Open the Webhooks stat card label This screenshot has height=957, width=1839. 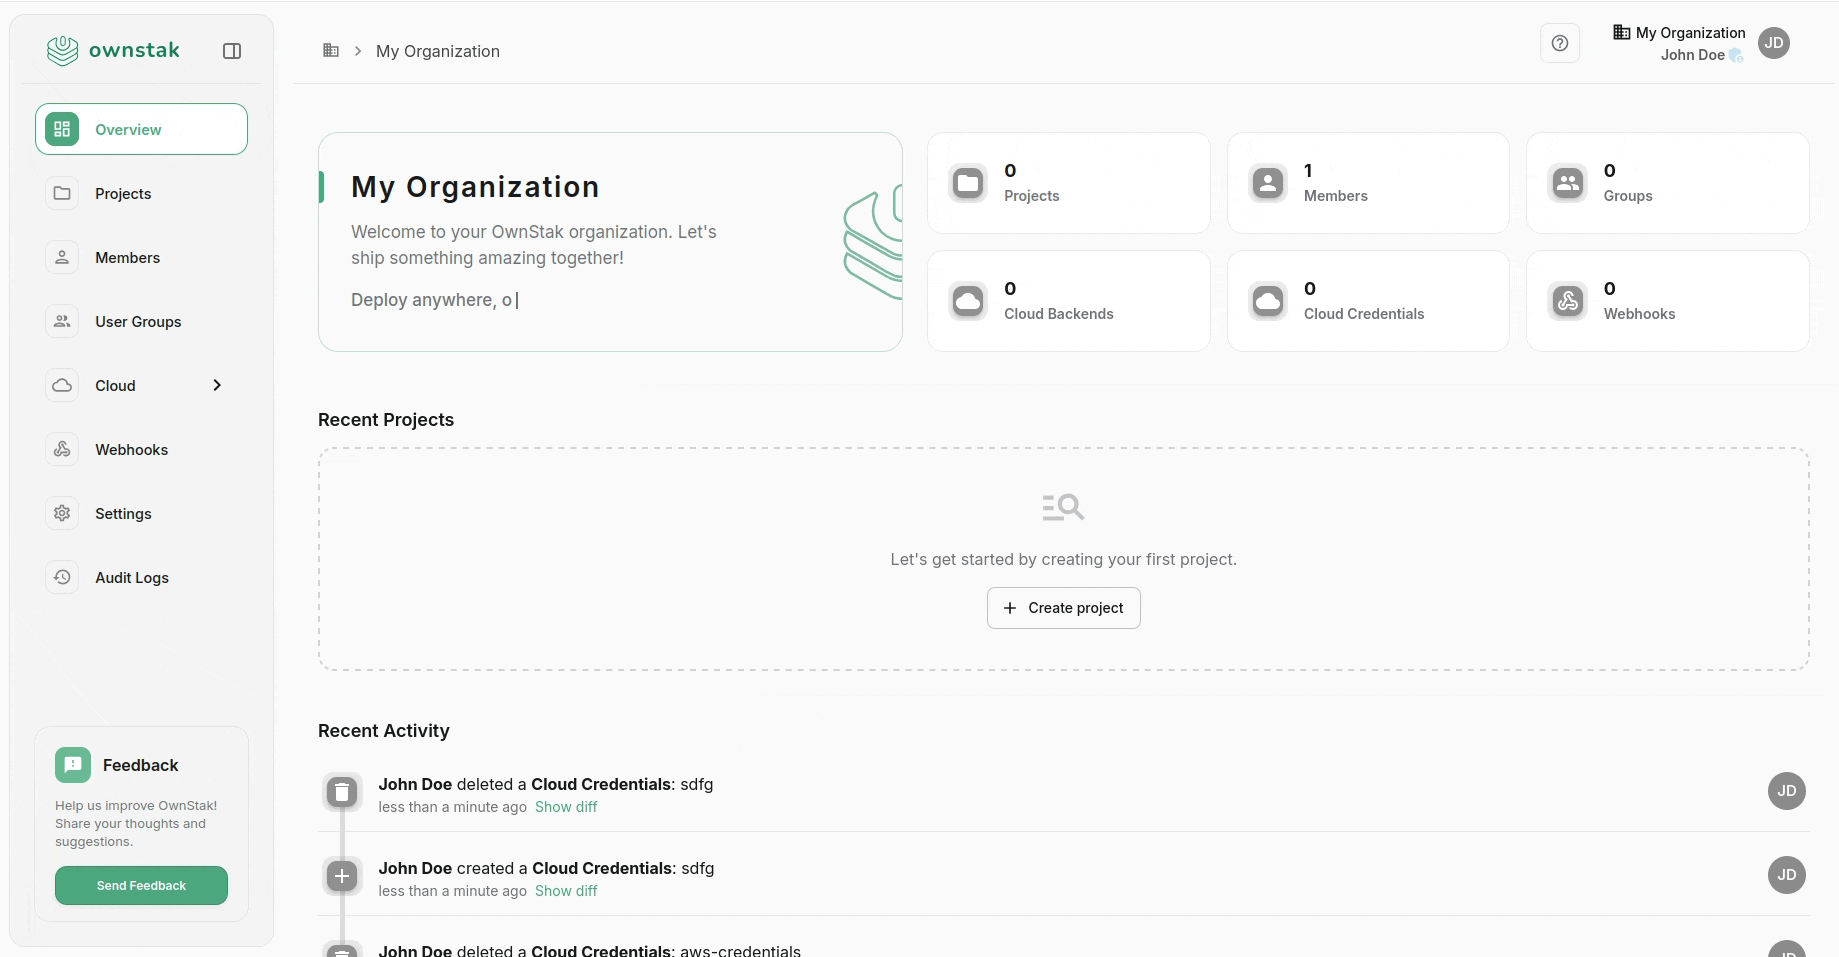(1640, 314)
